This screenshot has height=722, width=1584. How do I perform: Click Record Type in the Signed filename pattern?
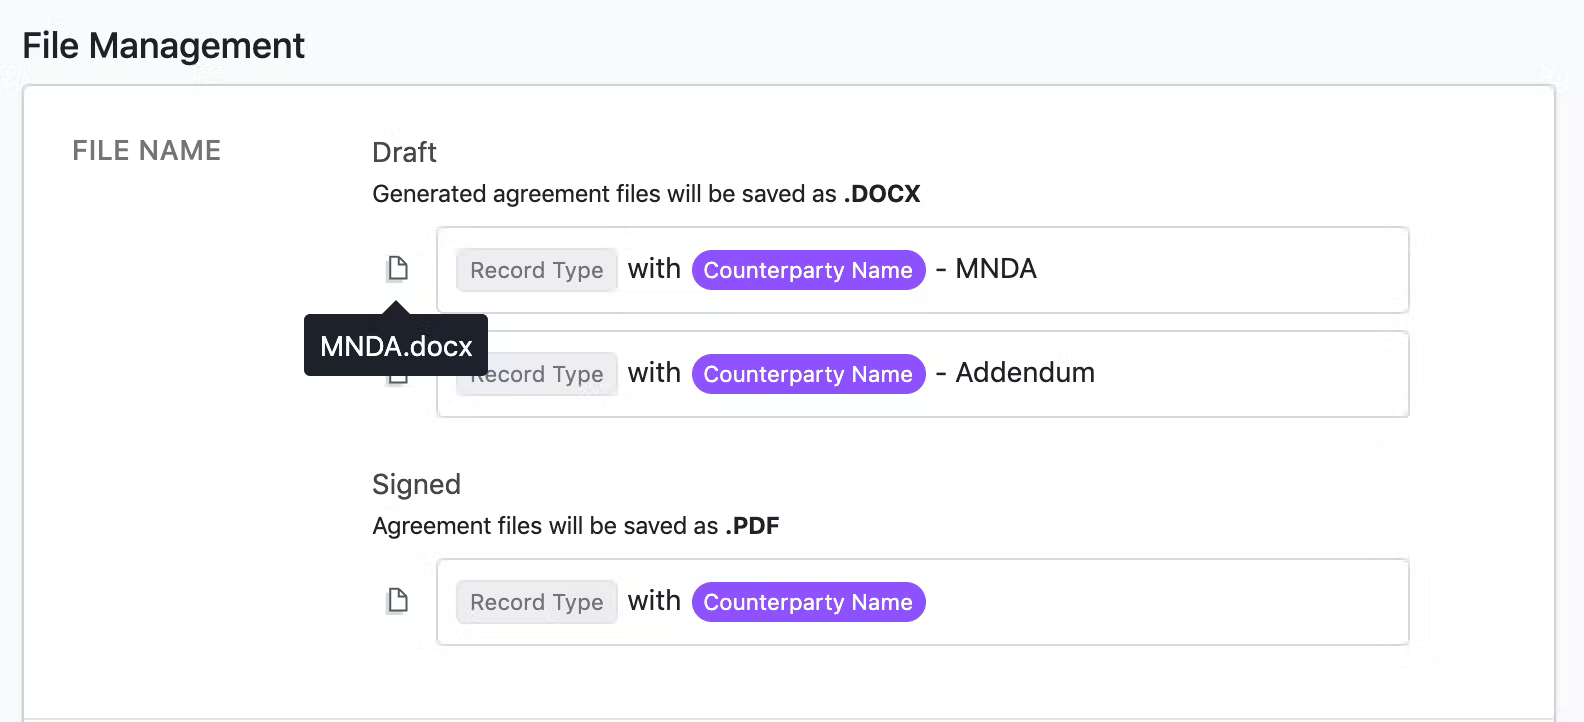pyautogui.click(x=536, y=601)
